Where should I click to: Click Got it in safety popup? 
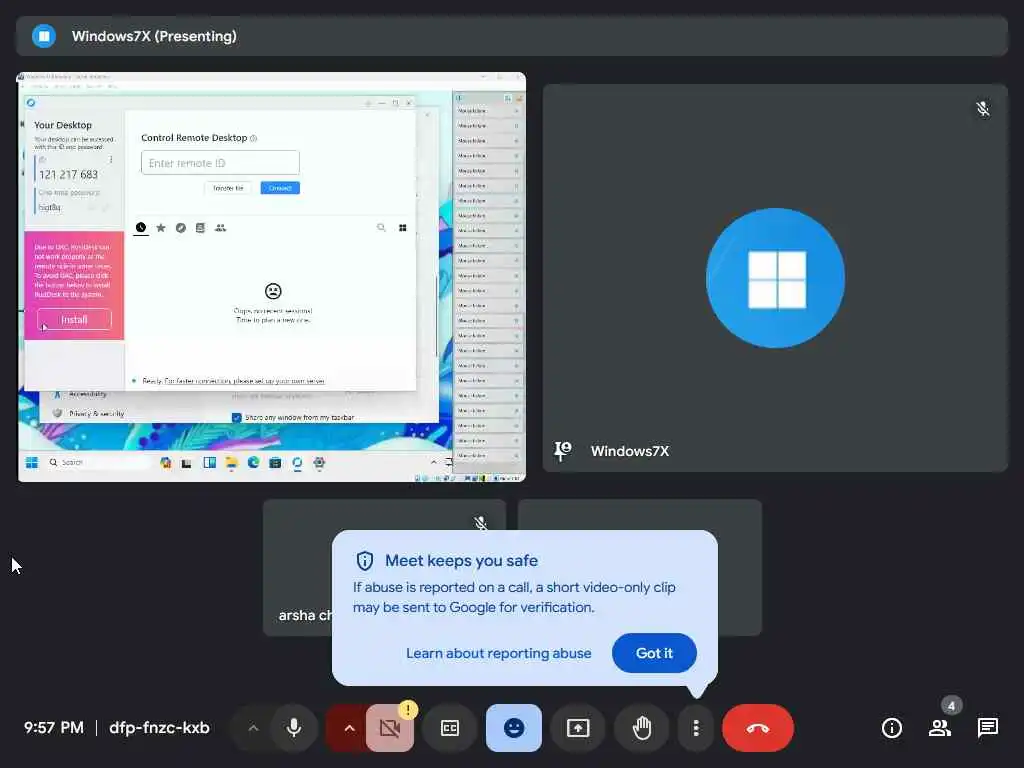[654, 653]
